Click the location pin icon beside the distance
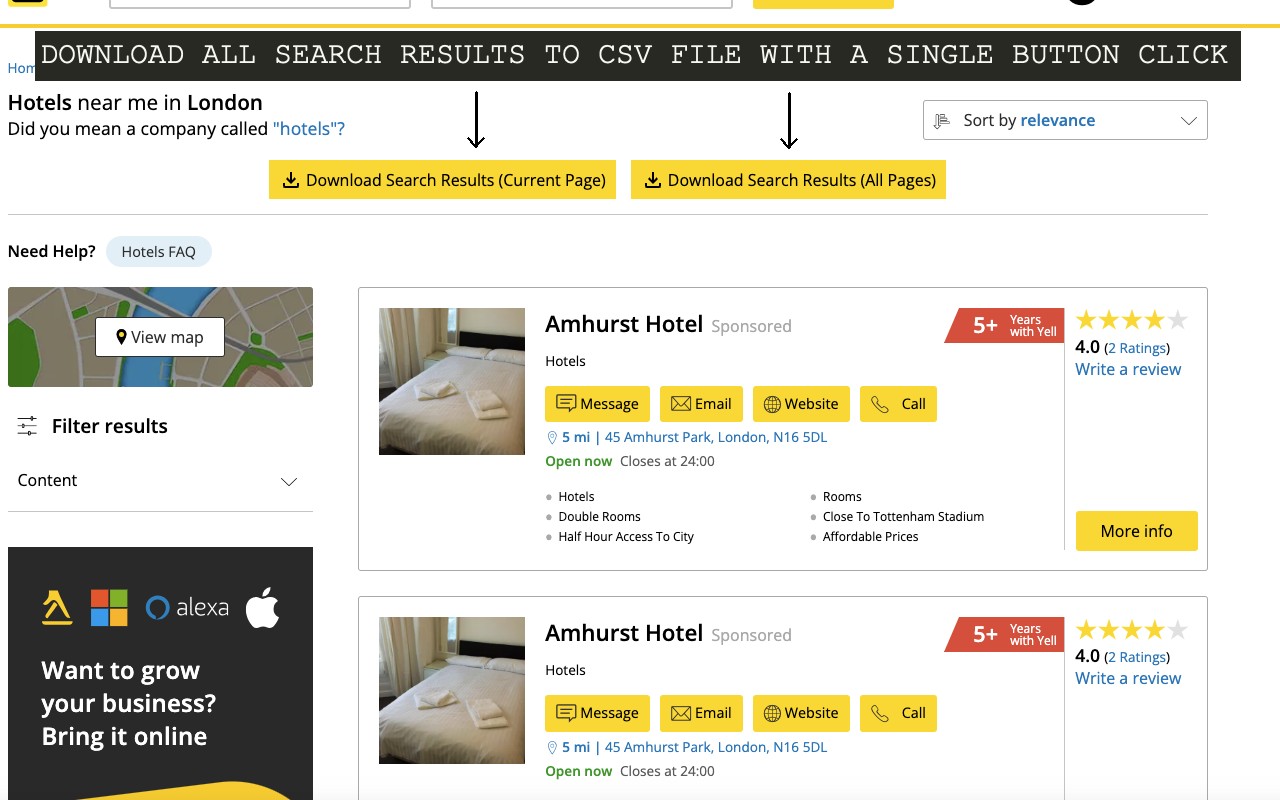1280x800 pixels. pos(551,437)
